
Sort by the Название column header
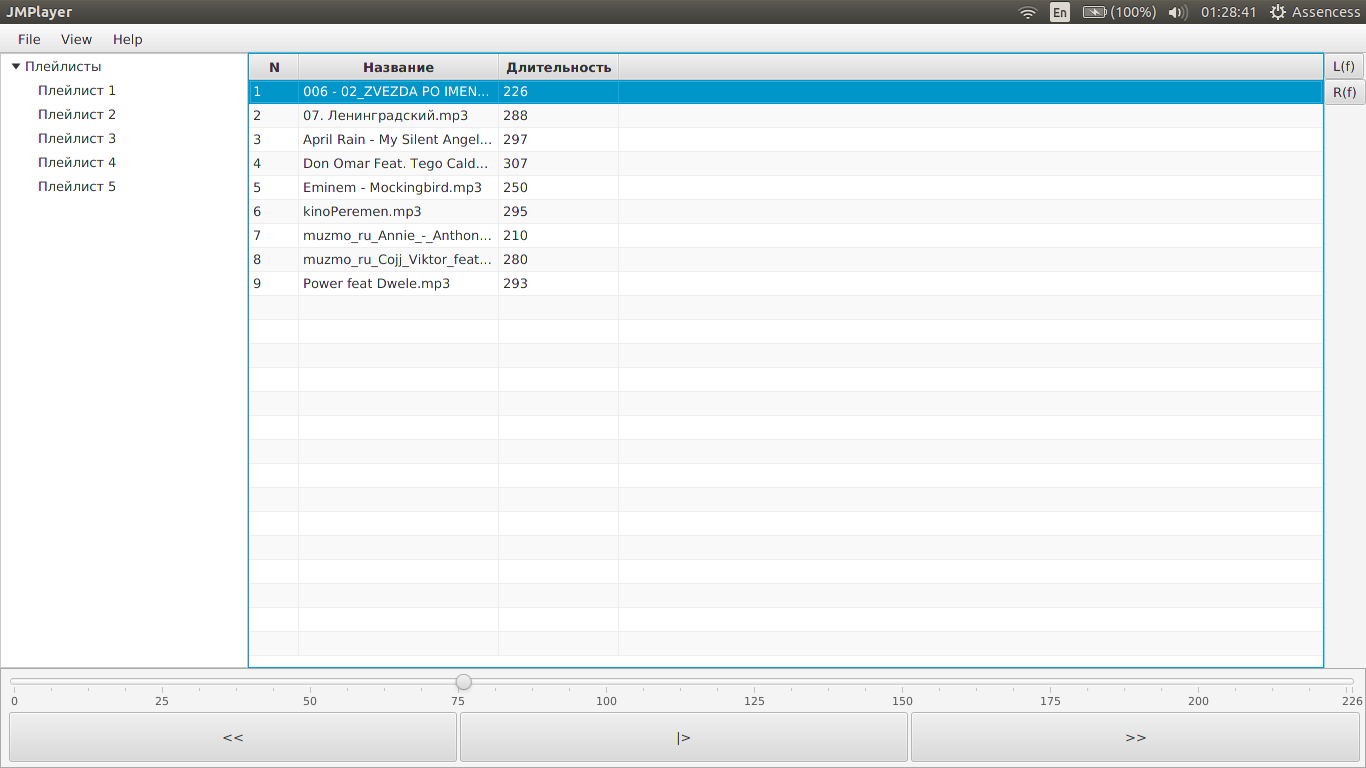point(398,68)
